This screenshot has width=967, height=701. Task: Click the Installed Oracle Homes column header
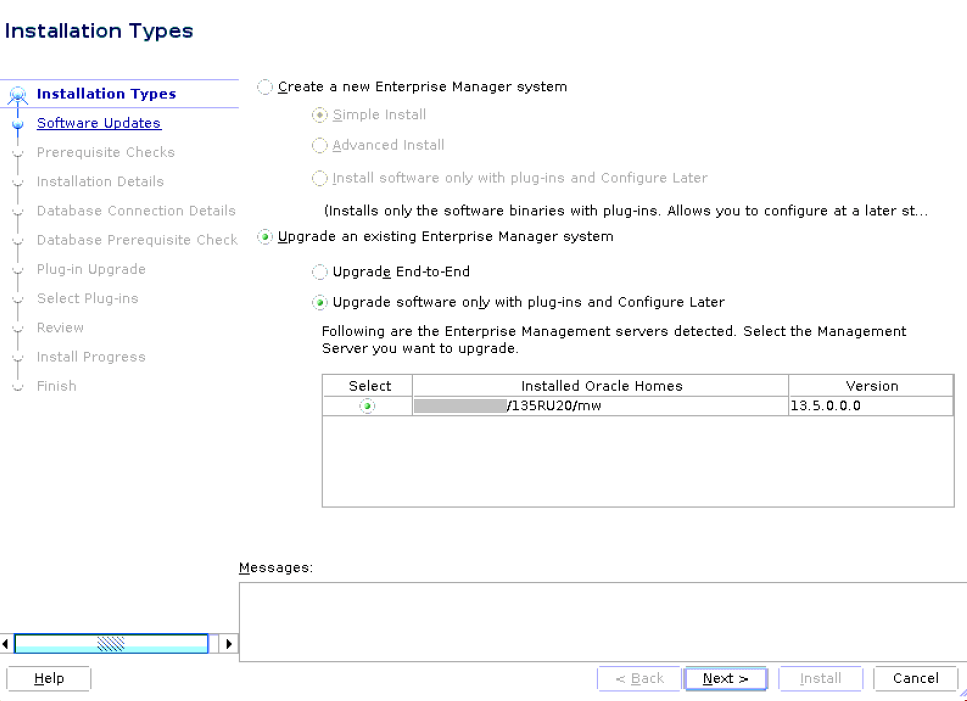[601, 386]
